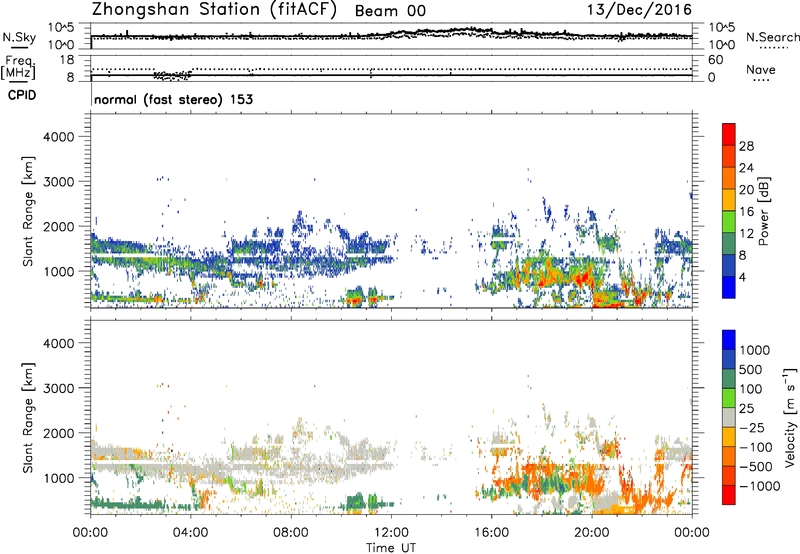Click the "12" label on power colorbar
Image resolution: width=800 pixels, height=554 pixels.
[x=746, y=234]
